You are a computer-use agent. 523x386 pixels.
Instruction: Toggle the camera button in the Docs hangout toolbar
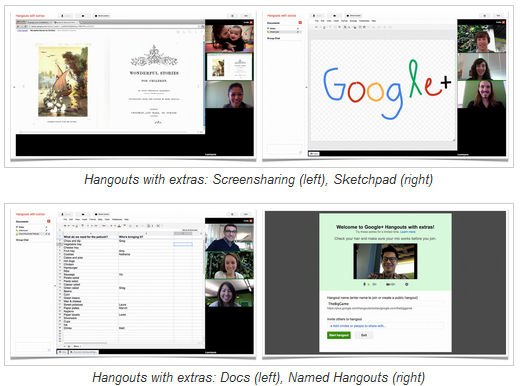click(83, 214)
